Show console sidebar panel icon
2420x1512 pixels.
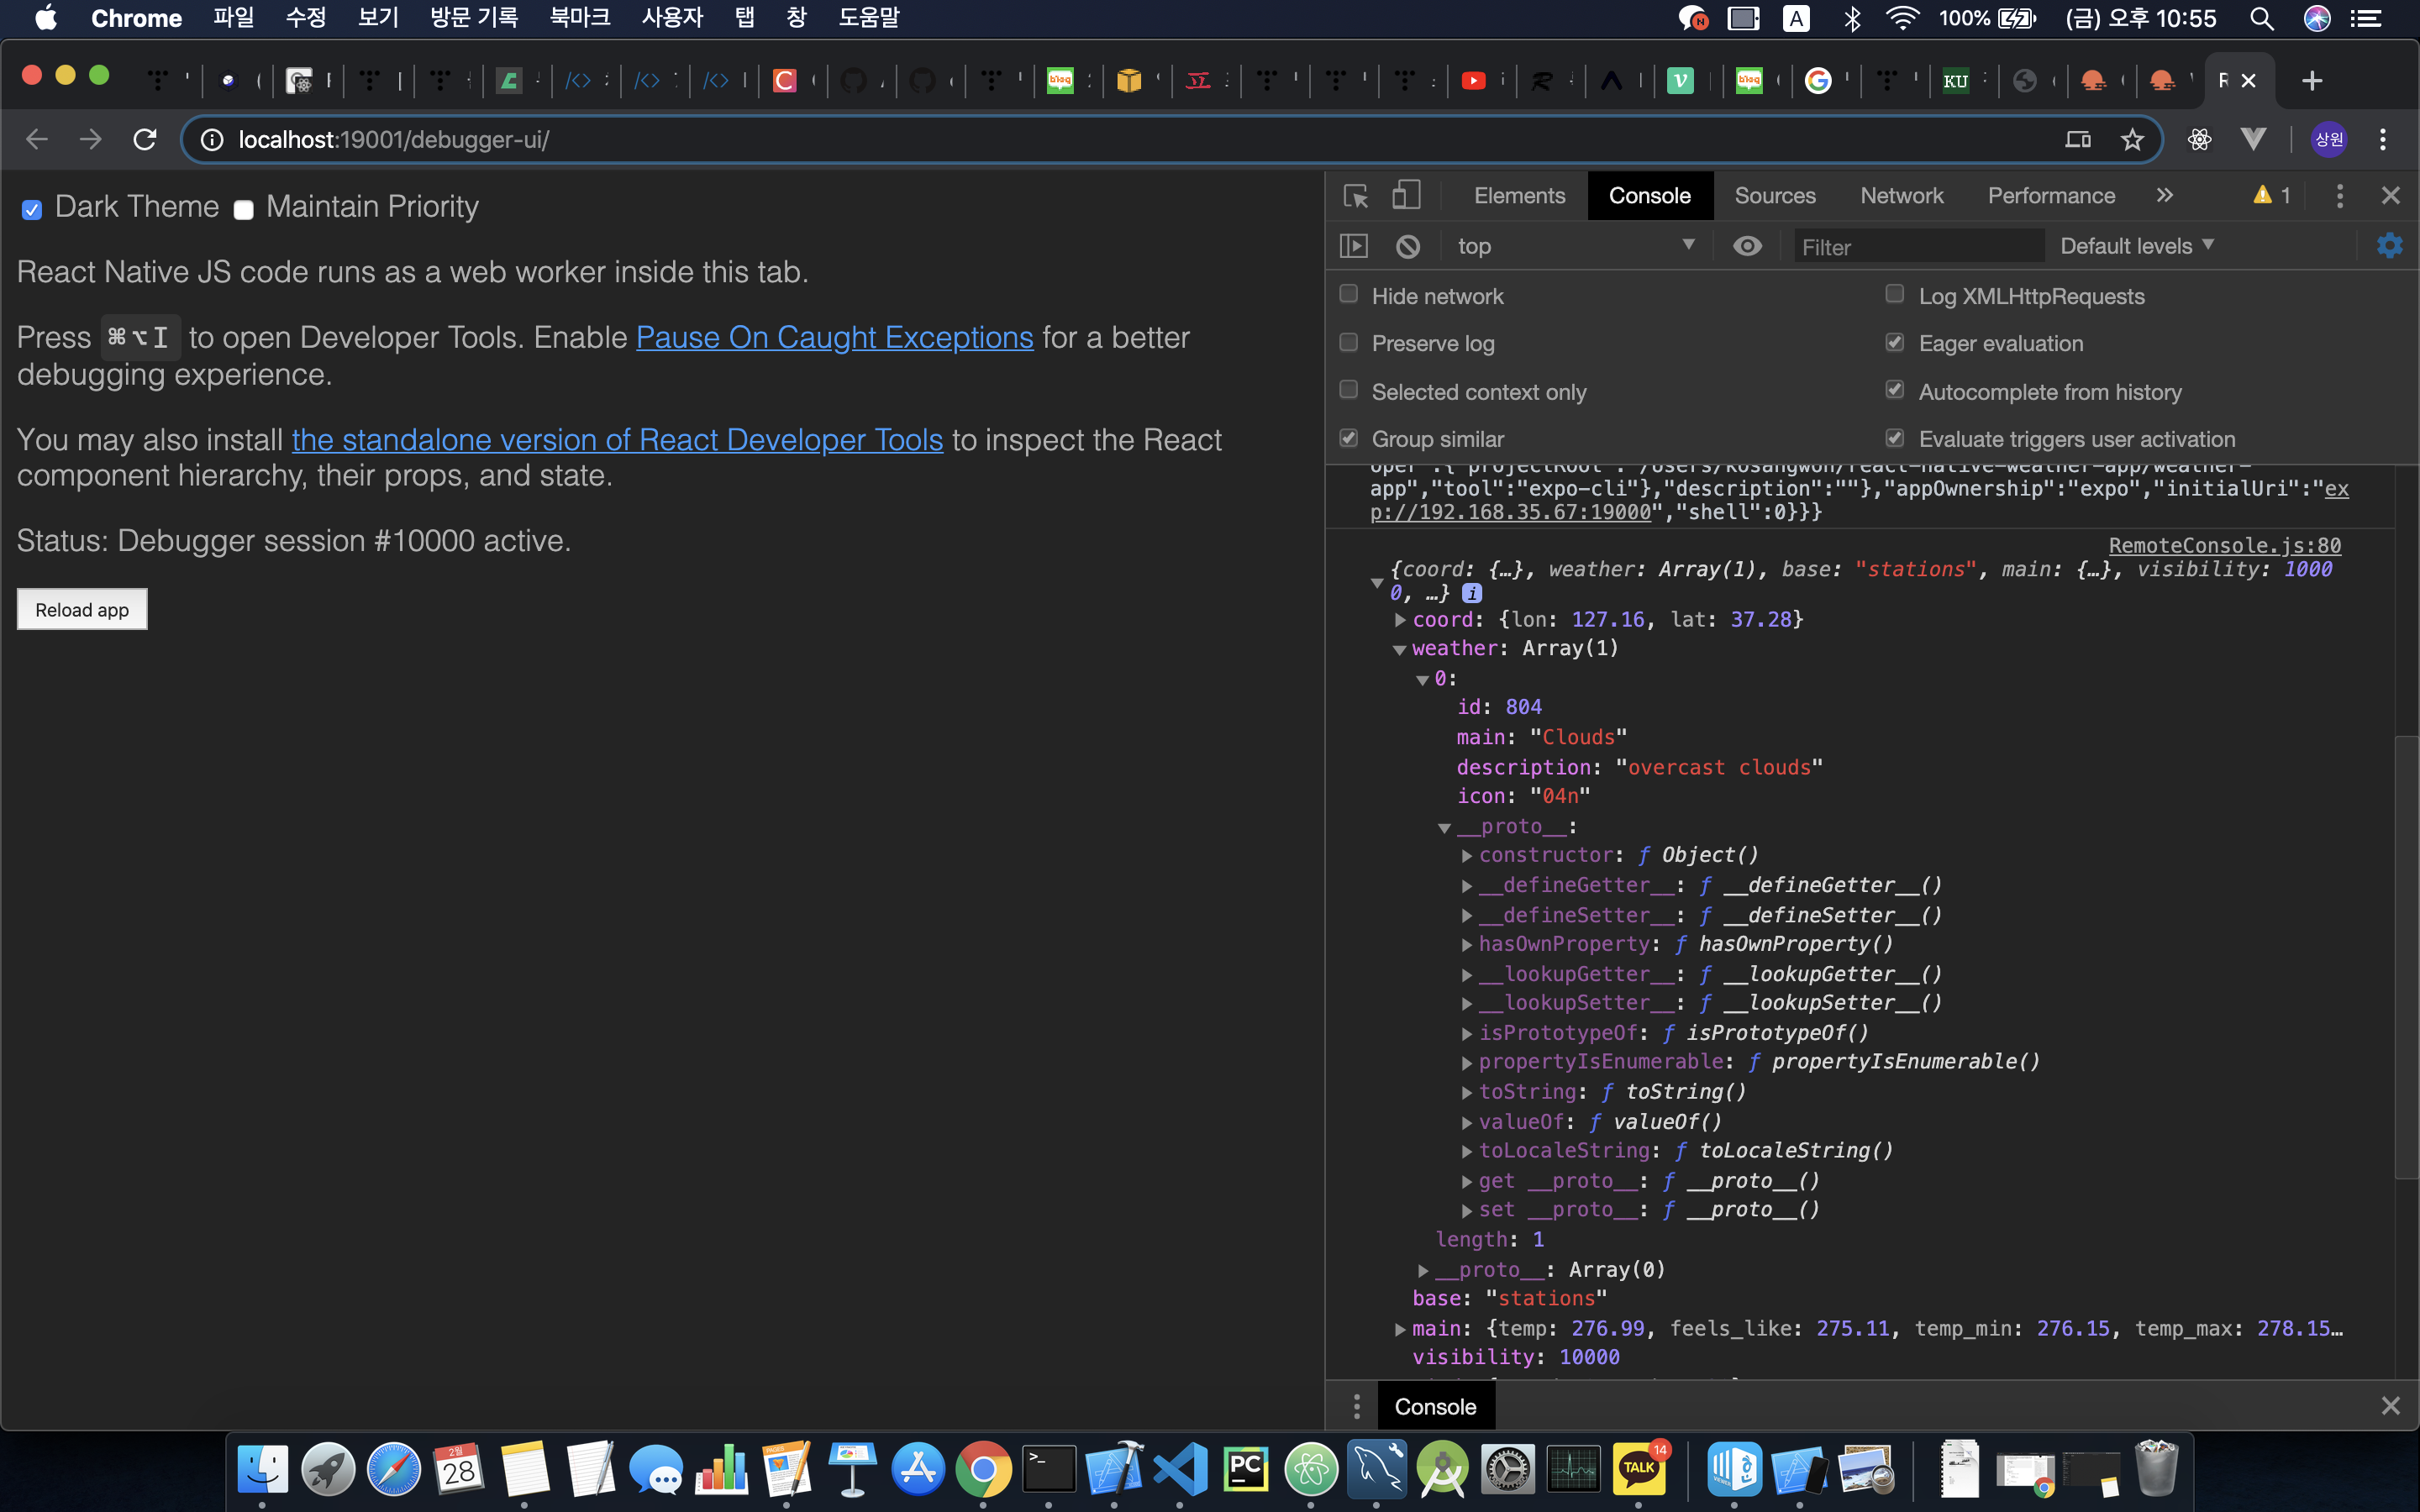click(x=1353, y=246)
